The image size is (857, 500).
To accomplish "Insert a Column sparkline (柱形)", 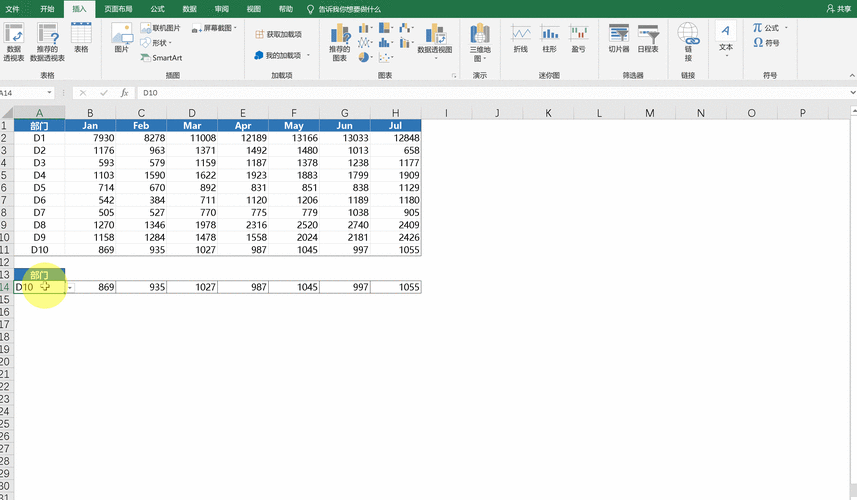I will coord(549,38).
